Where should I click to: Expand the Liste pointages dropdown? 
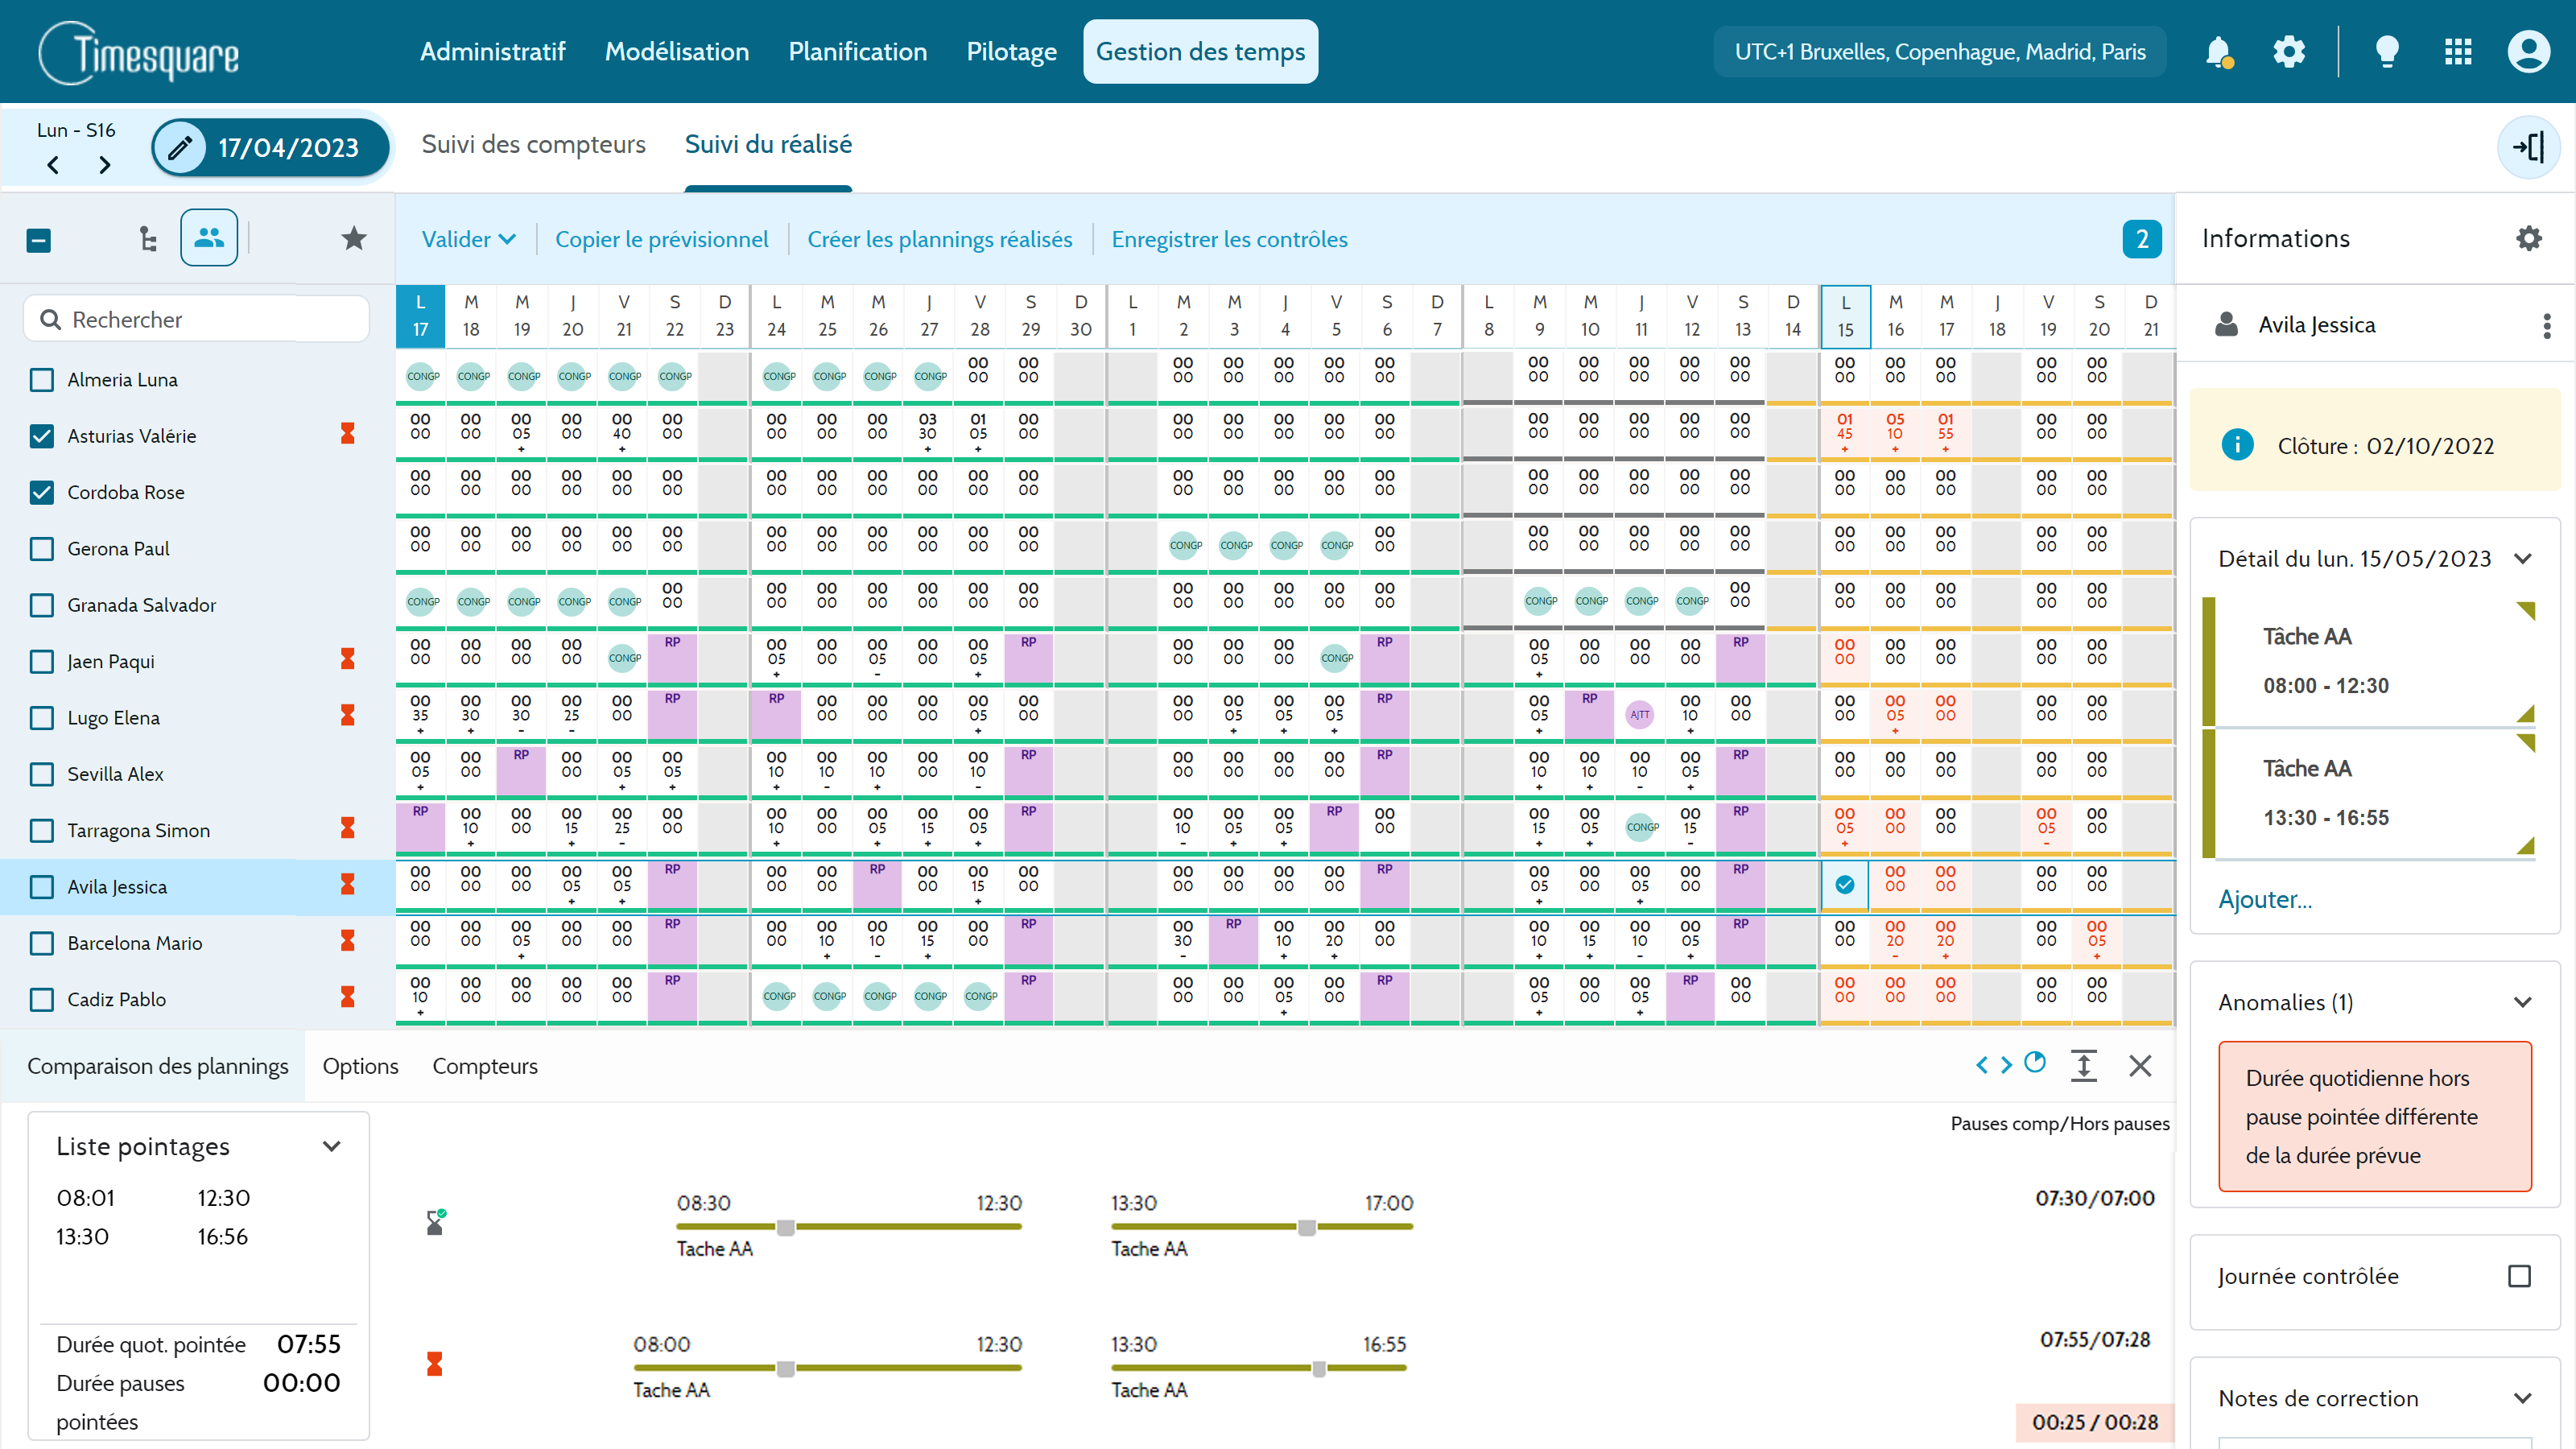[332, 1146]
